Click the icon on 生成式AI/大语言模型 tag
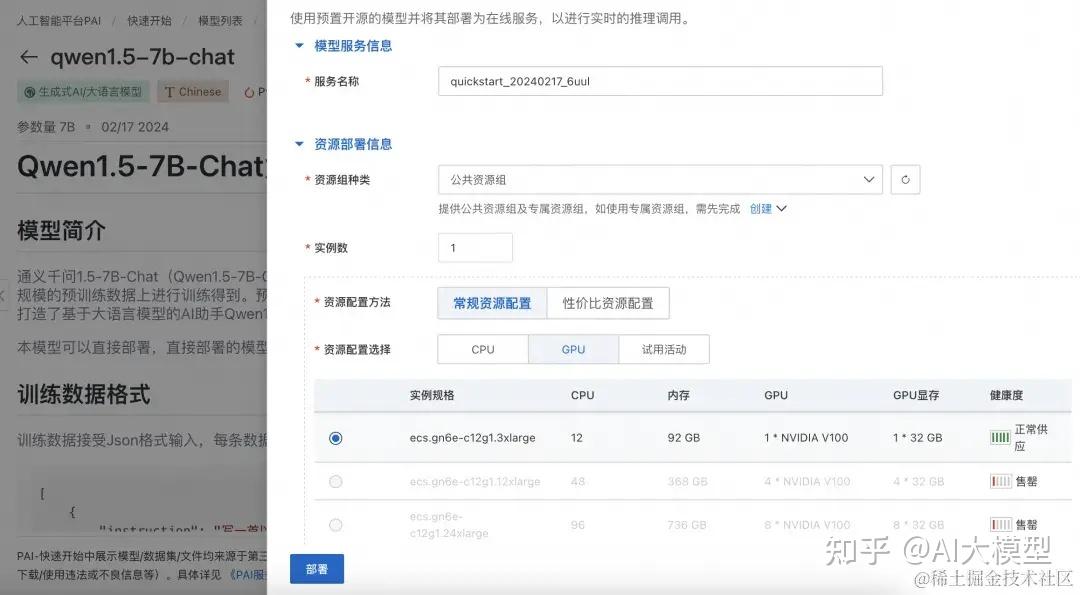 tap(30, 92)
